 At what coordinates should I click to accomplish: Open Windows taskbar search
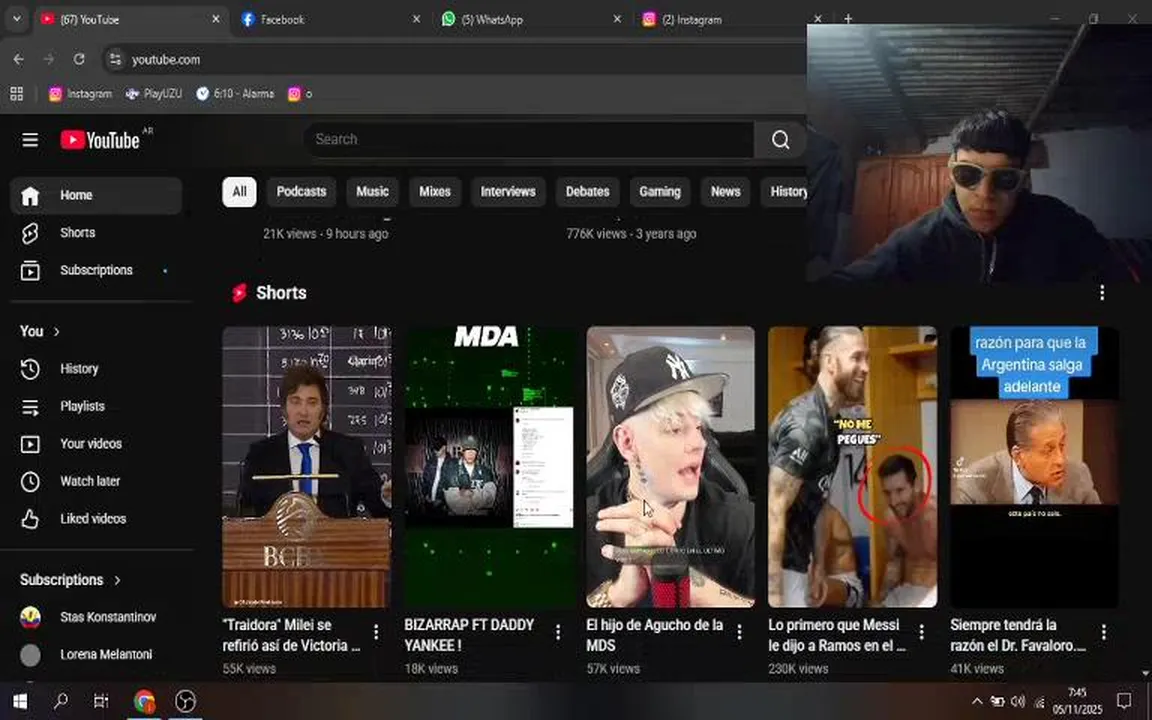[x=61, y=702]
